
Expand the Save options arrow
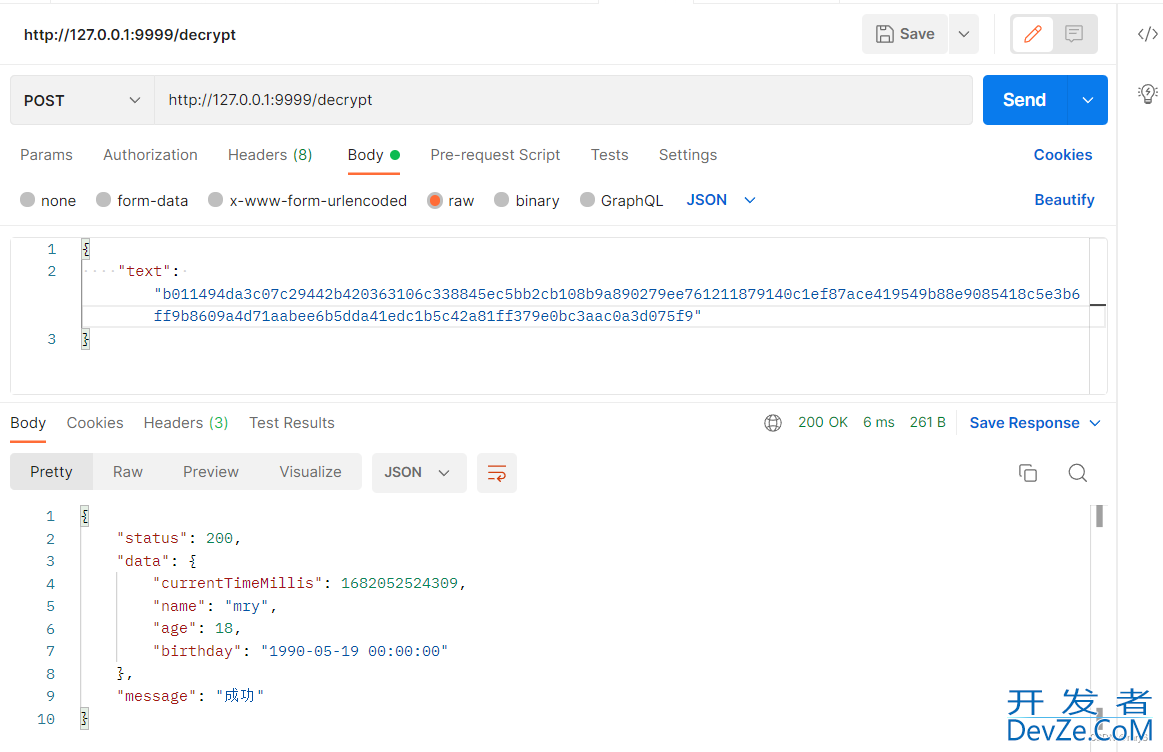[x=963, y=34]
